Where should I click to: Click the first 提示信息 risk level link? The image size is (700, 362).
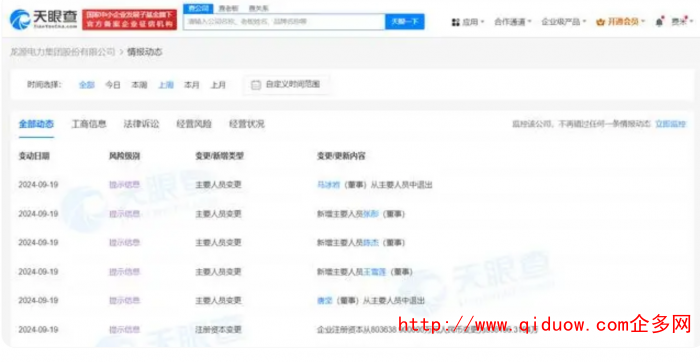tap(125, 185)
